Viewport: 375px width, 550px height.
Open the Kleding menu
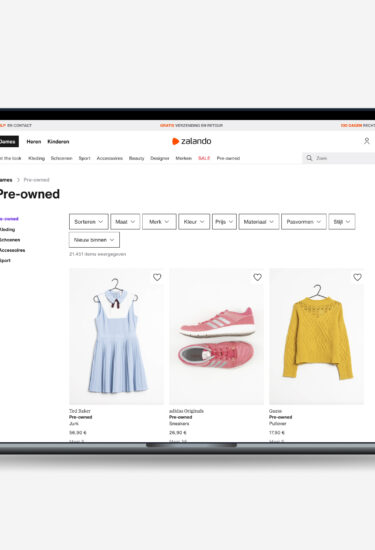[x=36, y=158]
